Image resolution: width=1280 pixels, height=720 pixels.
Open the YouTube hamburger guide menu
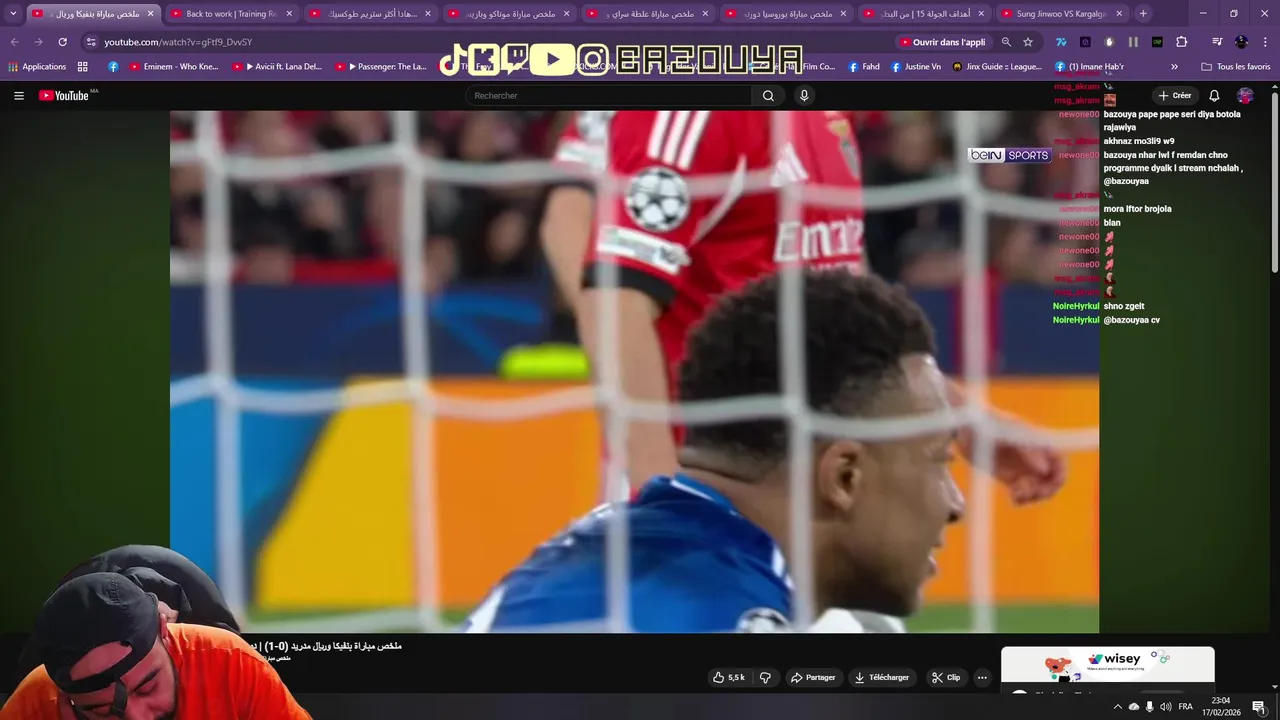point(19,96)
